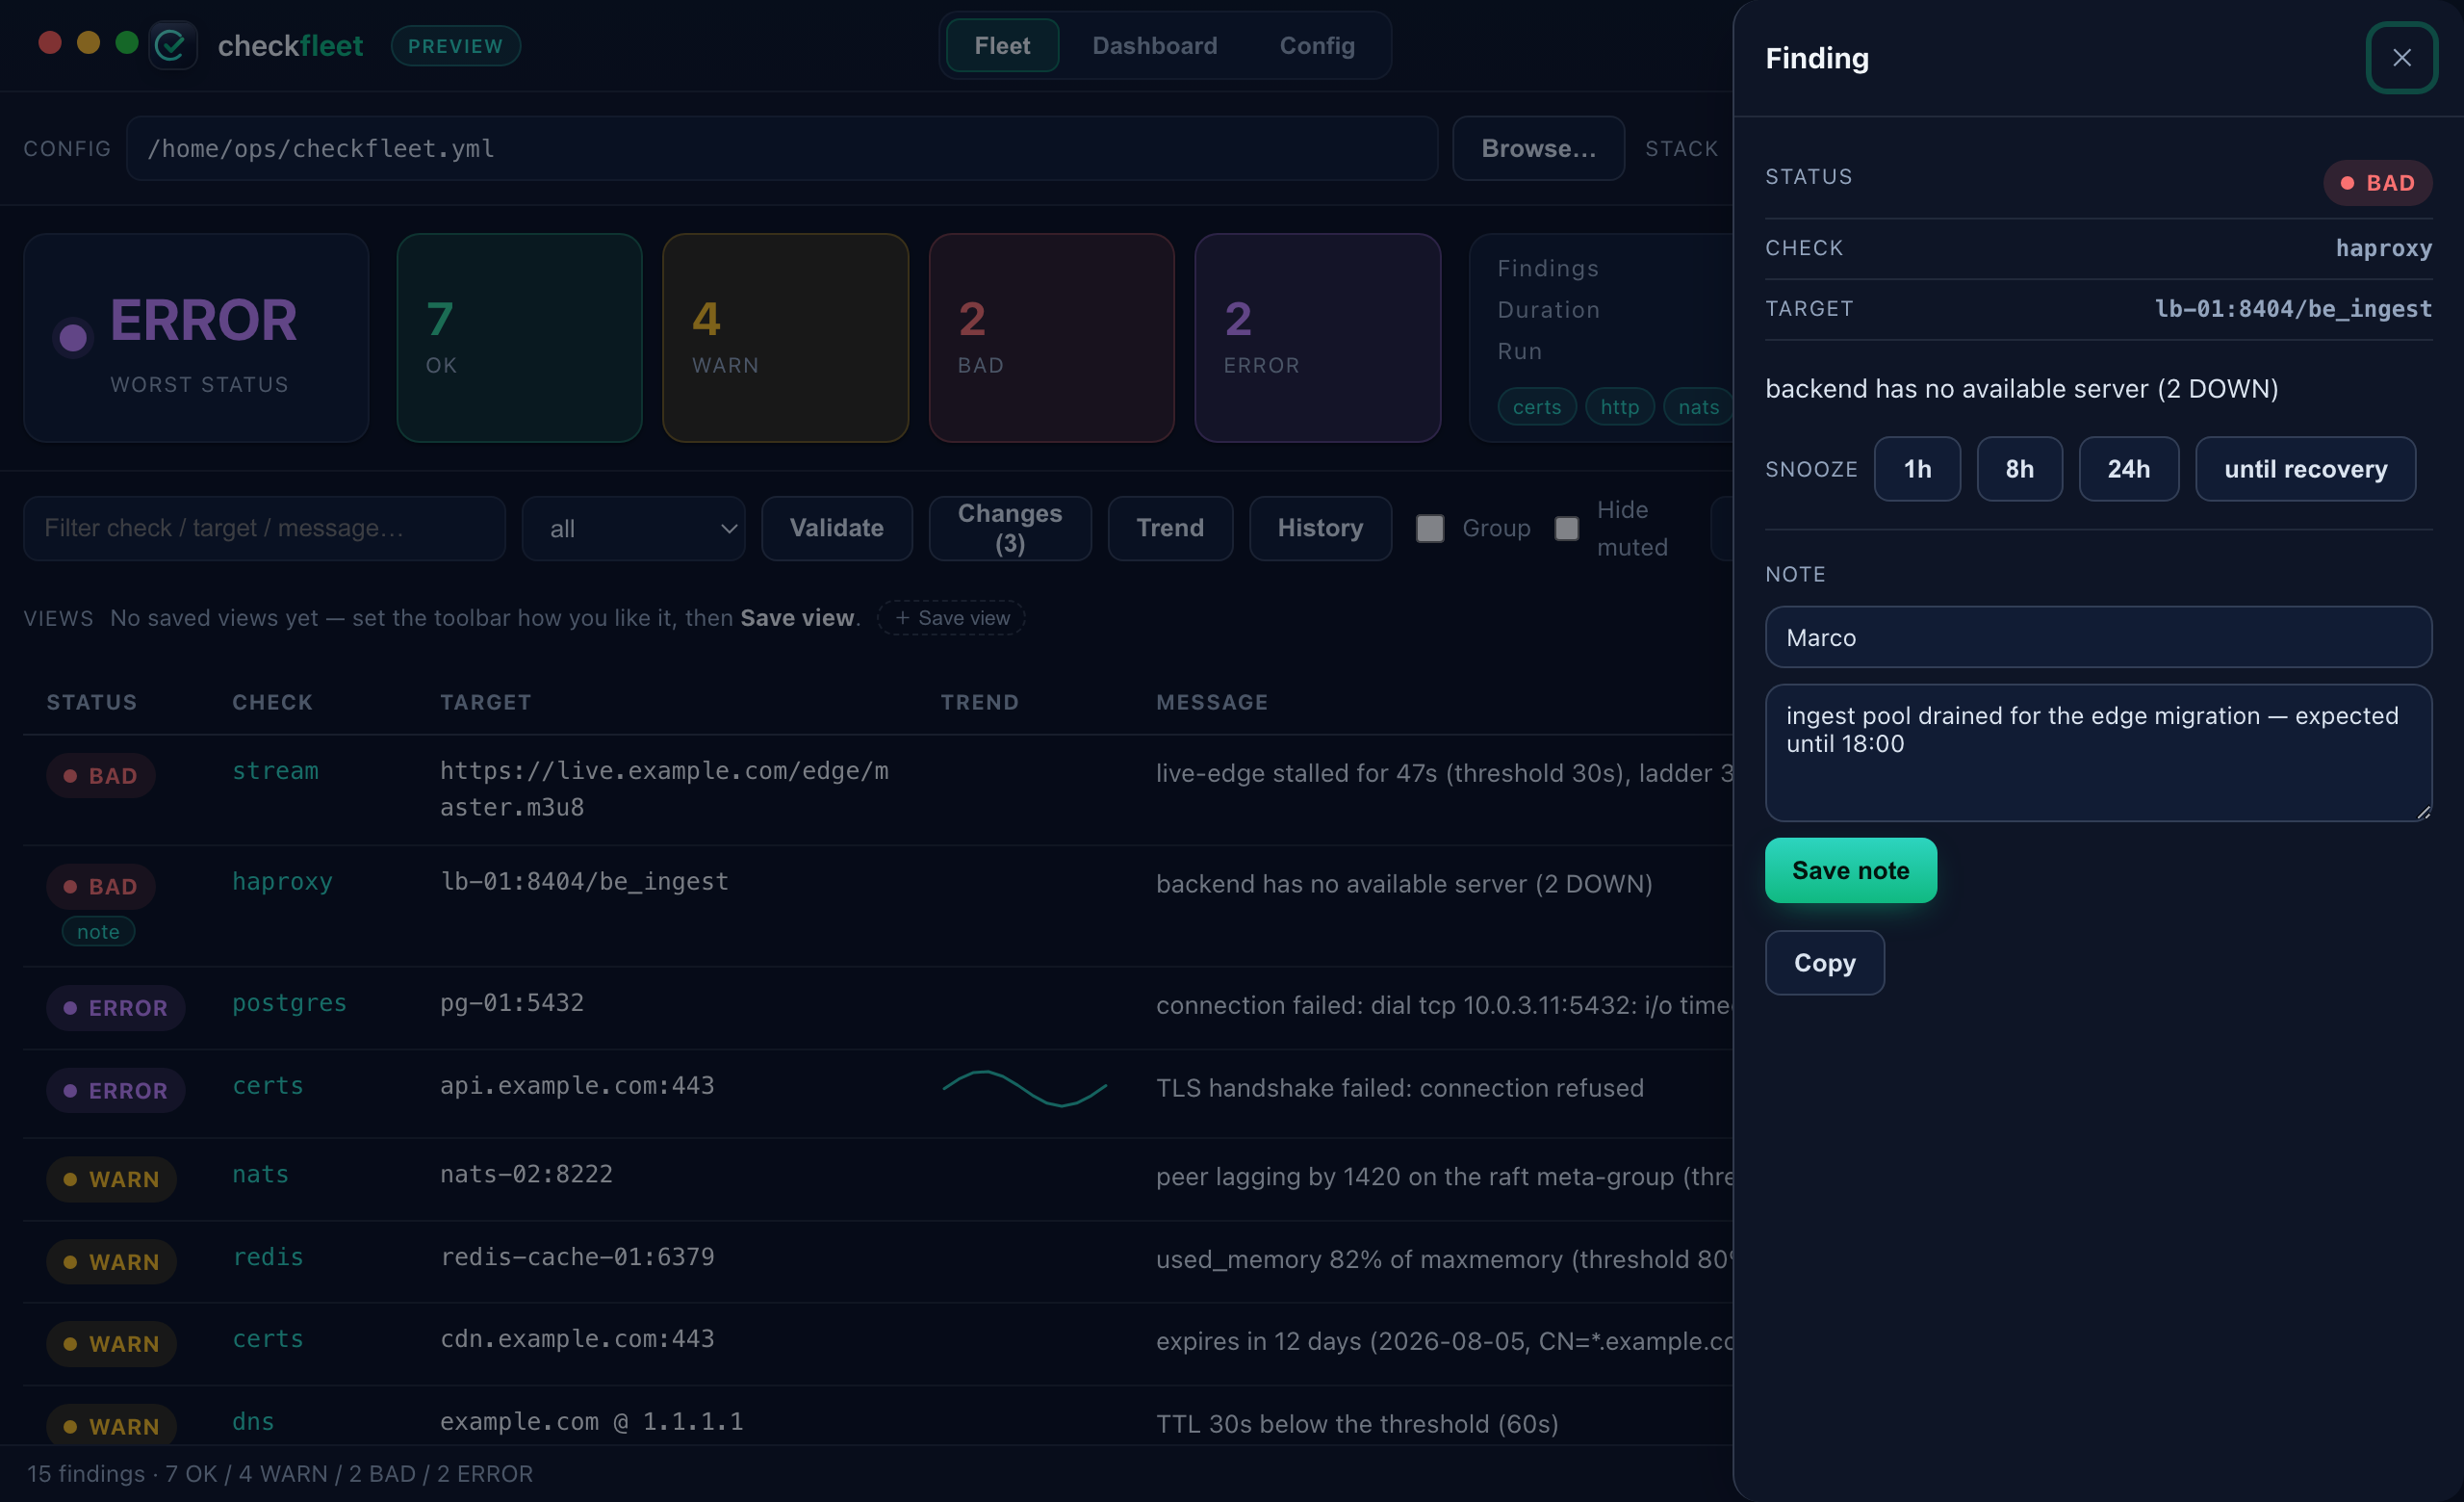Click the postgres check link
The width and height of the screenshot is (2464, 1502).
(x=289, y=1002)
